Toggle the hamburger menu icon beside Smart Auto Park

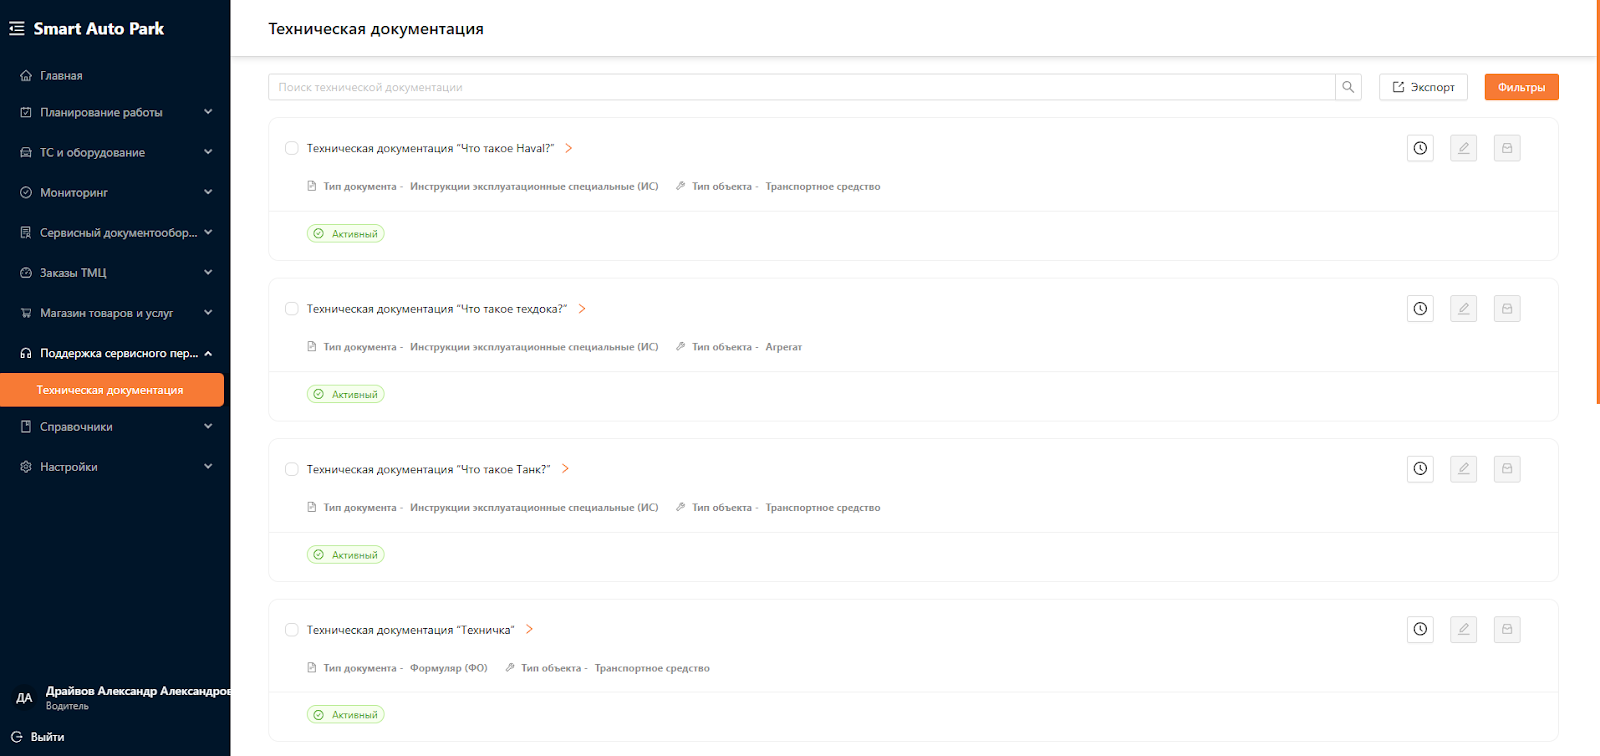(x=17, y=28)
